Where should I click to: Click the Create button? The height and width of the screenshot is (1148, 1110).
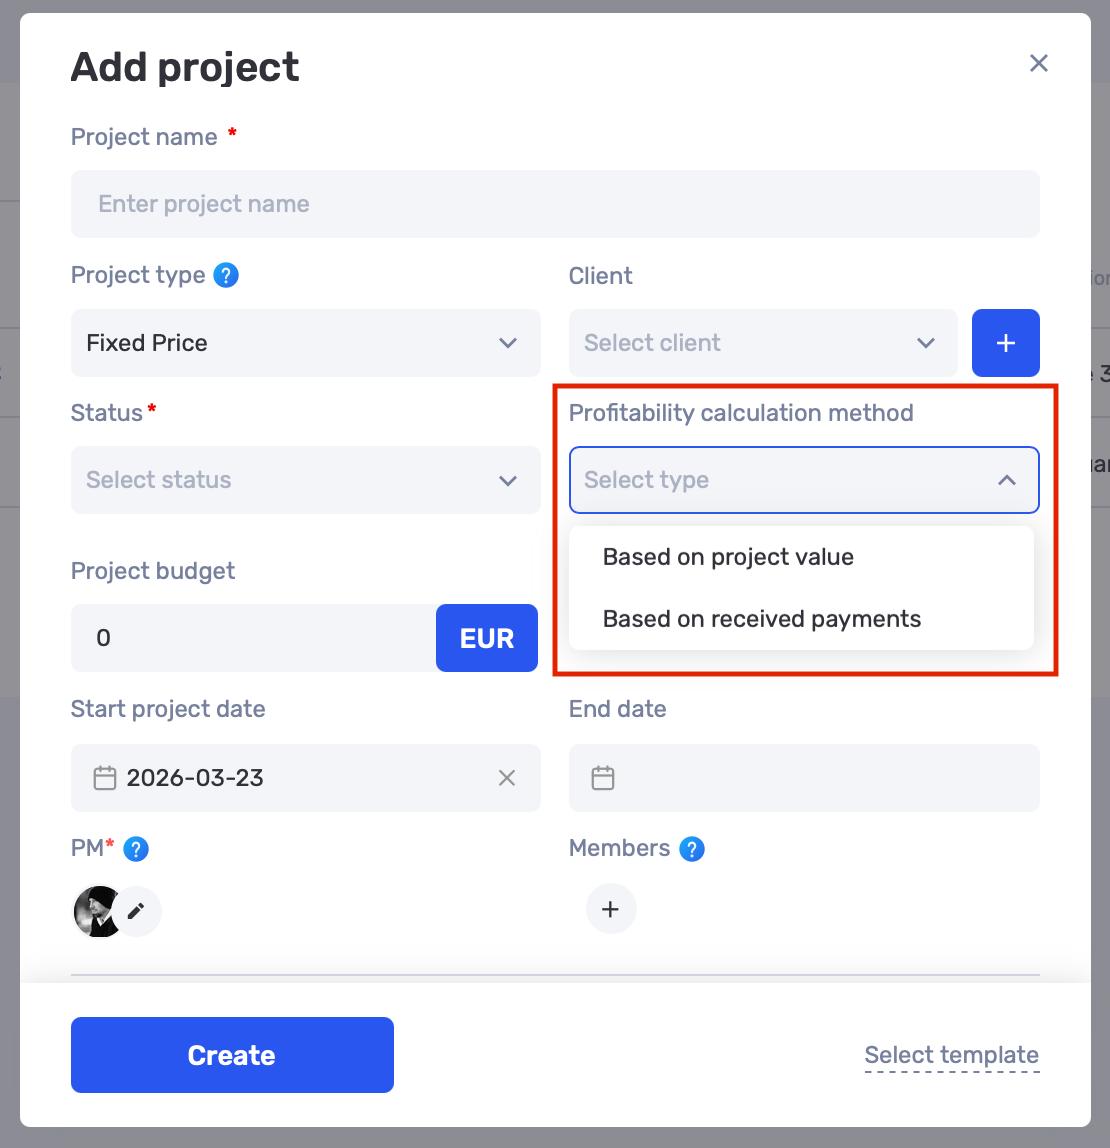(232, 1055)
